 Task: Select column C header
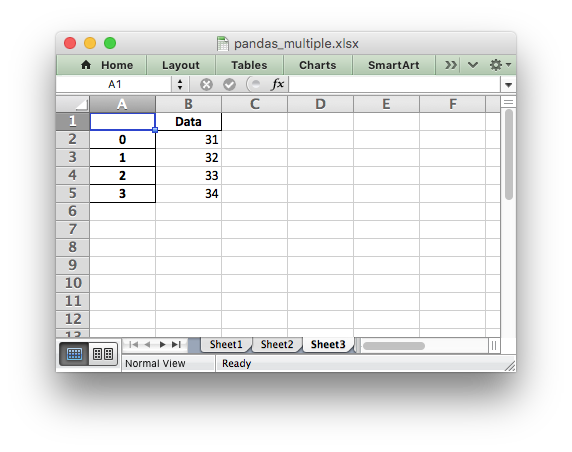(x=254, y=104)
